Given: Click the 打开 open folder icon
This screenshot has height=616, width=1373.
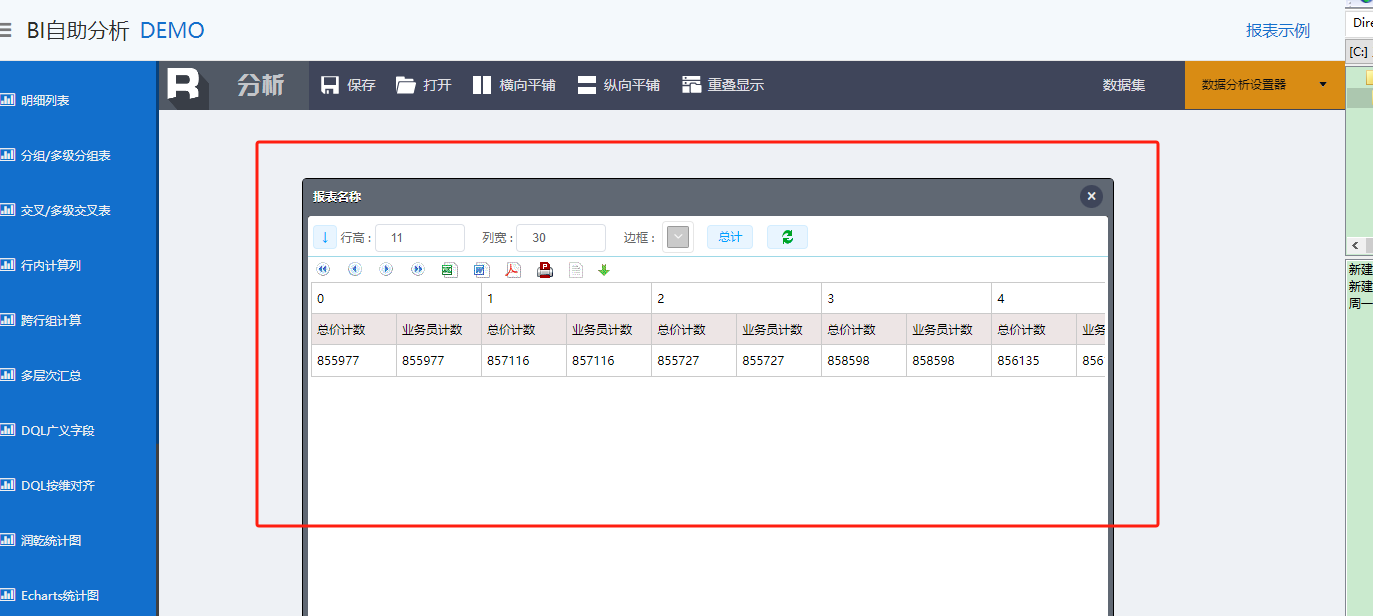Looking at the screenshot, I should (x=406, y=85).
